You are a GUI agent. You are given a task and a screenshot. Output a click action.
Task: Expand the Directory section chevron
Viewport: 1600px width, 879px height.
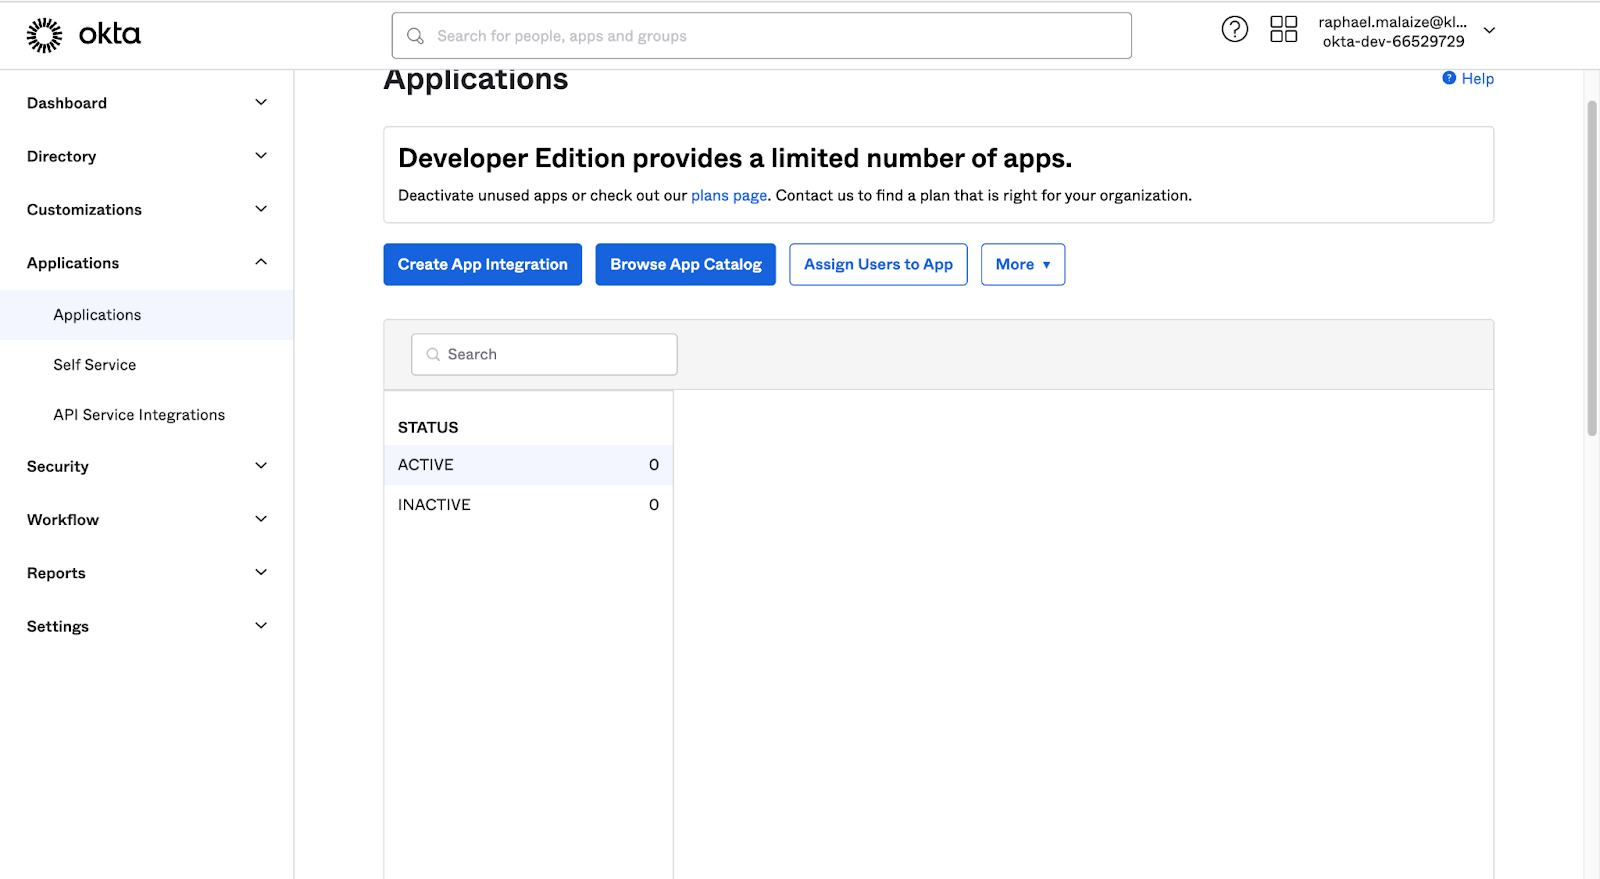[x=261, y=156]
